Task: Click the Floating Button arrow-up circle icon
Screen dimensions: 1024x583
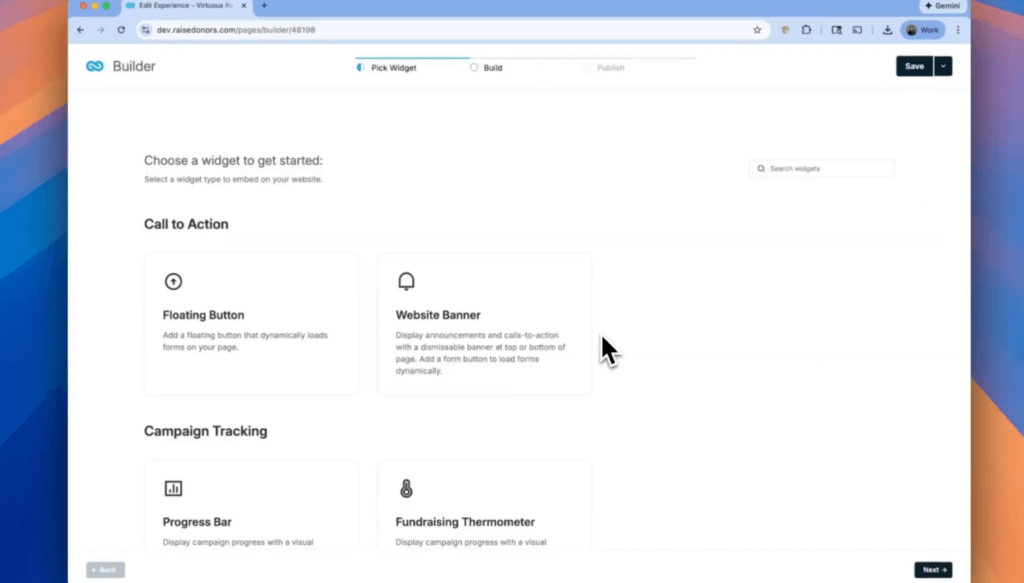Action: pos(173,281)
